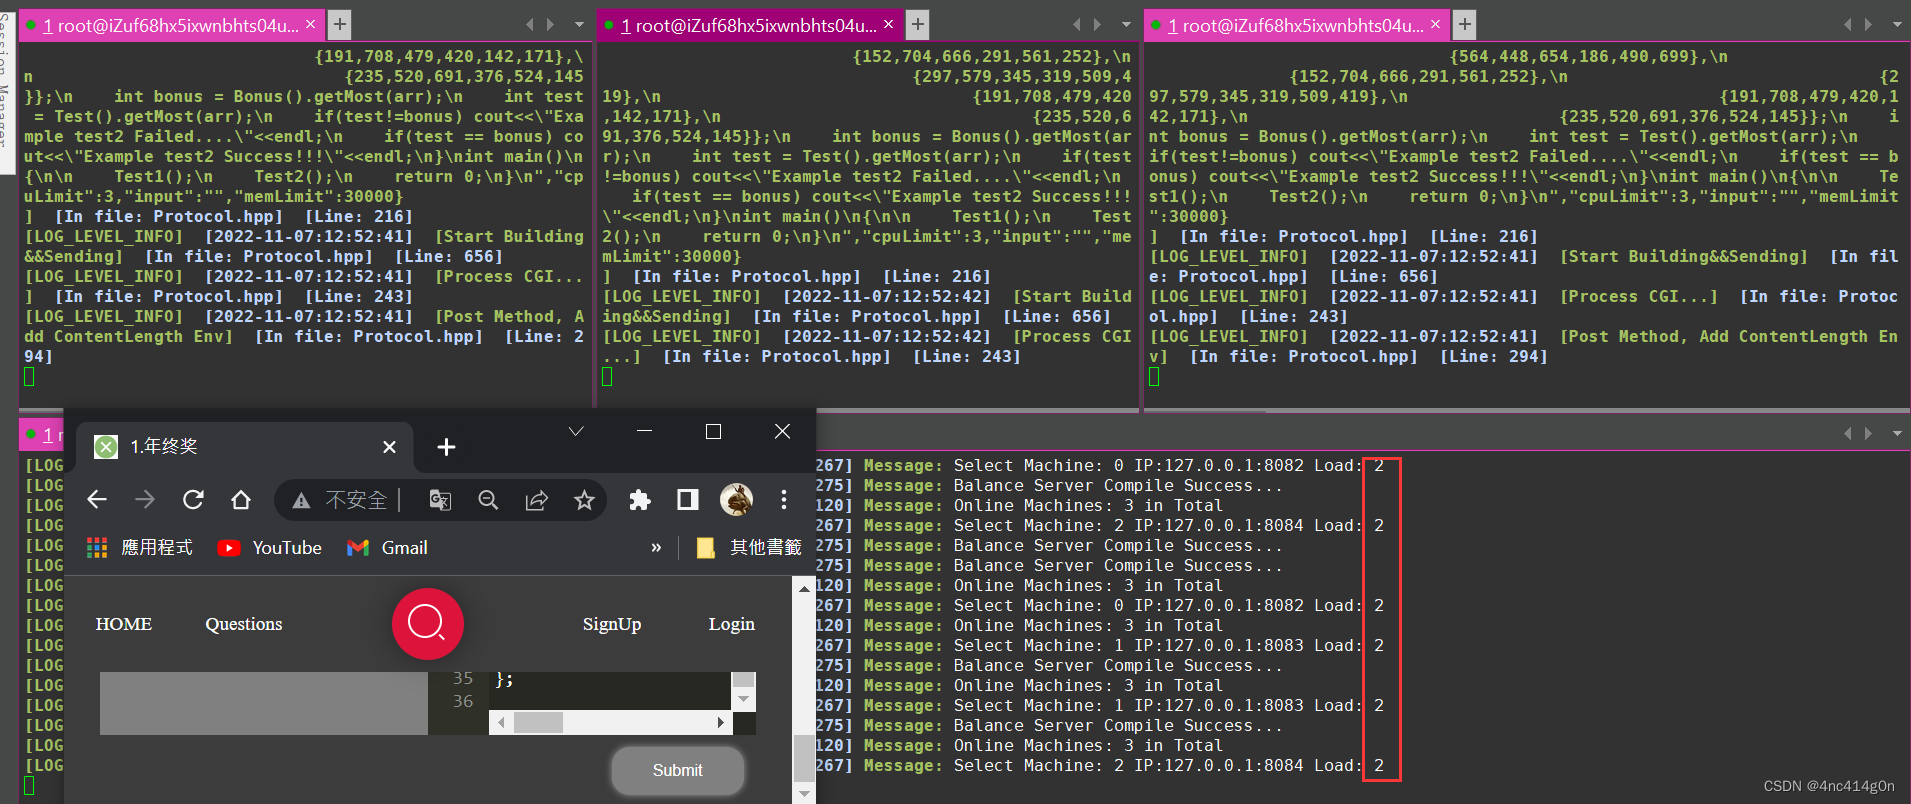Viewport: 1911px width, 804px height.
Task: Submit the code with Submit button
Action: pos(678,770)
